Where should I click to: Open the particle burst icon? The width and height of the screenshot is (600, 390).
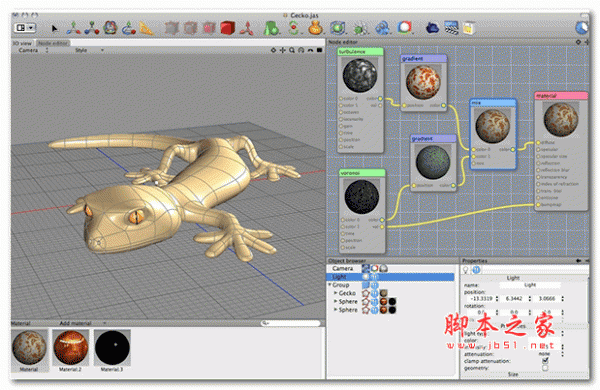[x=360, y=28]
